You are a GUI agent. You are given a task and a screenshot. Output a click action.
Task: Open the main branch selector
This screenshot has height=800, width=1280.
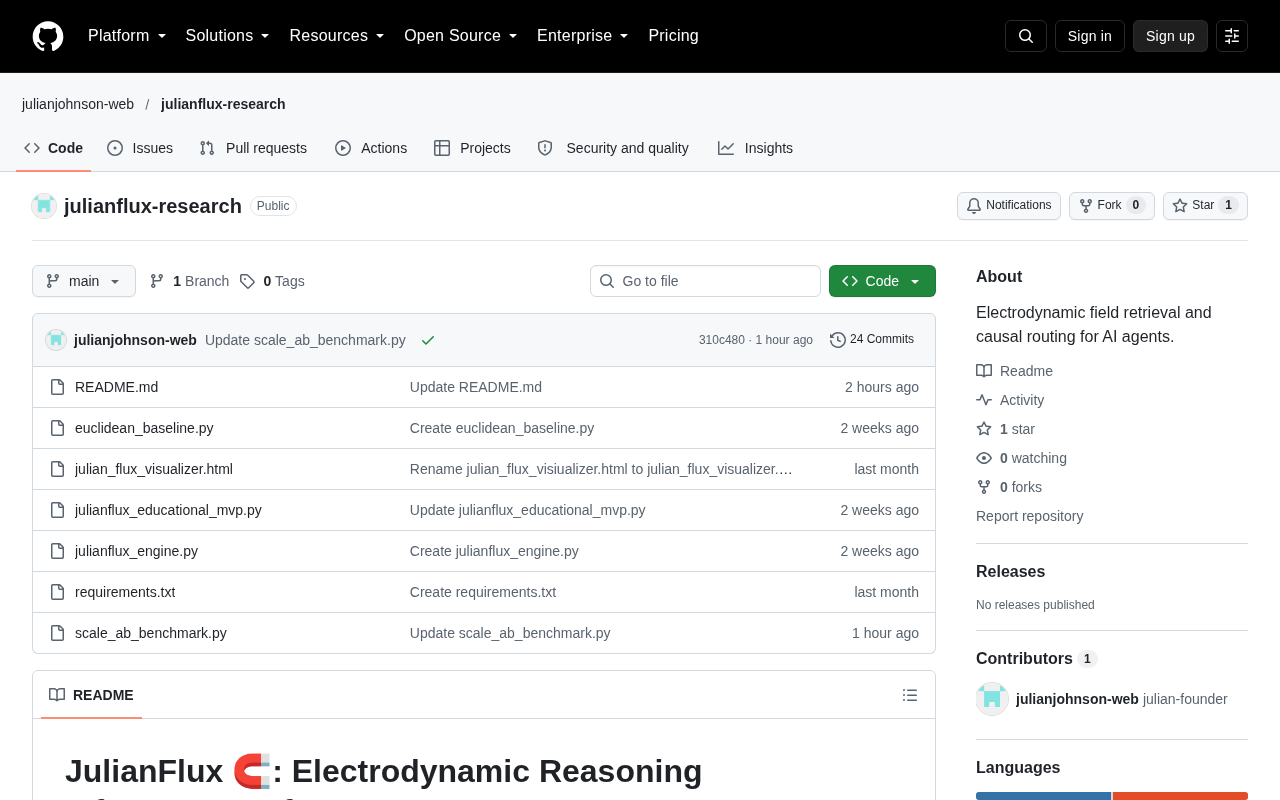[84, 281]
